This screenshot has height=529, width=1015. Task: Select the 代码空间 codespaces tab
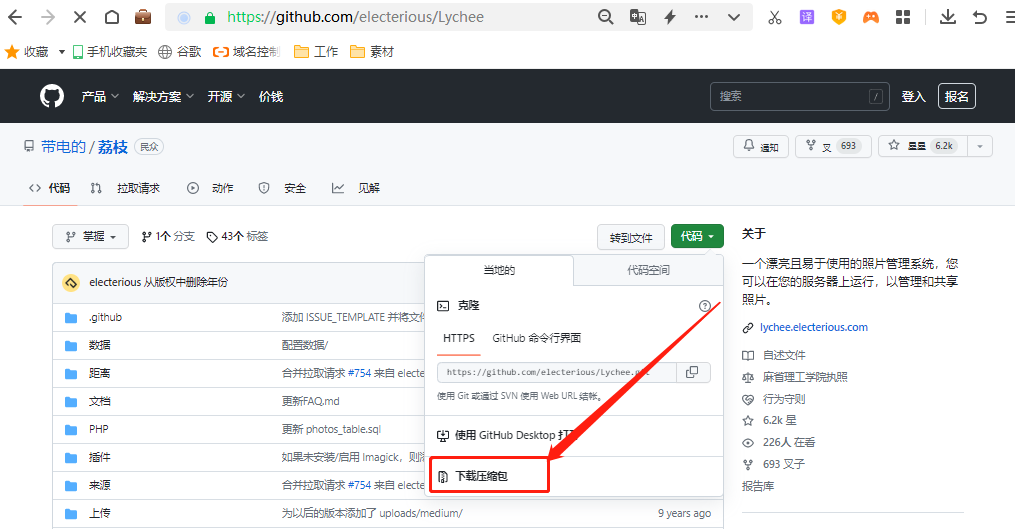[x=648, y=270]
